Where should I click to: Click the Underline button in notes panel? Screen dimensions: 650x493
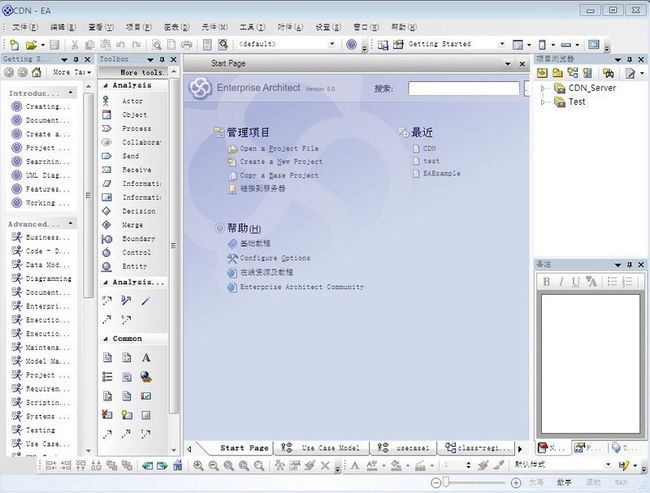click(575, 282)
